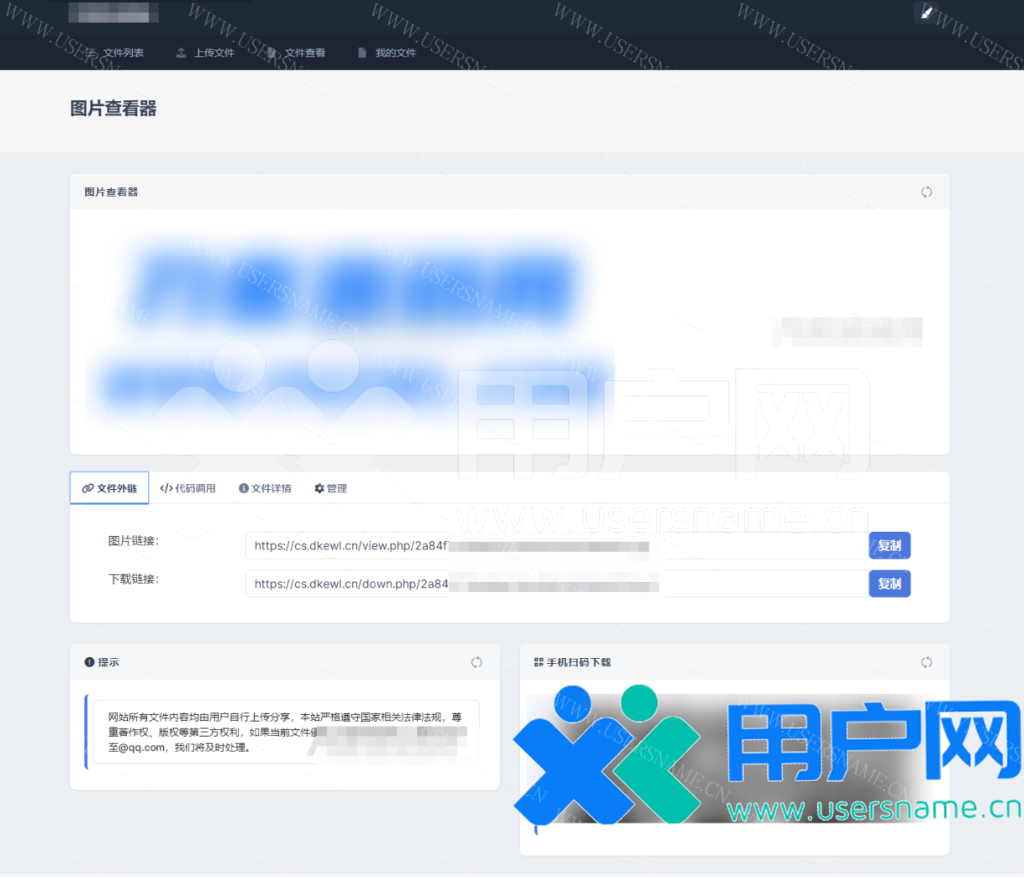This screenshot has width=1024, height=877.
Task: Open the 文件详情 tab
Action: (265, 488)
